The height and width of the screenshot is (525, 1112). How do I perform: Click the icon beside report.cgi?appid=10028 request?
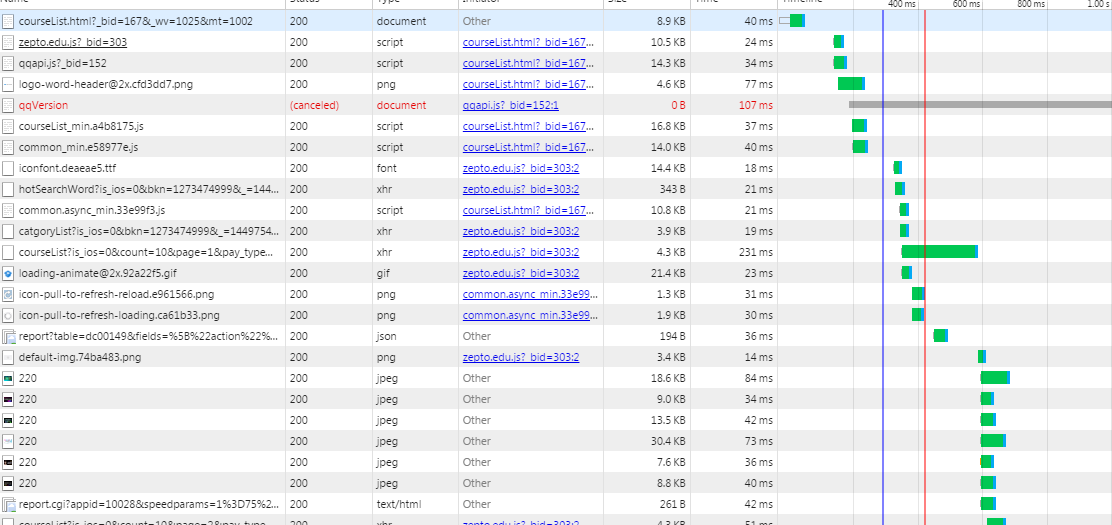tap(9, 505)
